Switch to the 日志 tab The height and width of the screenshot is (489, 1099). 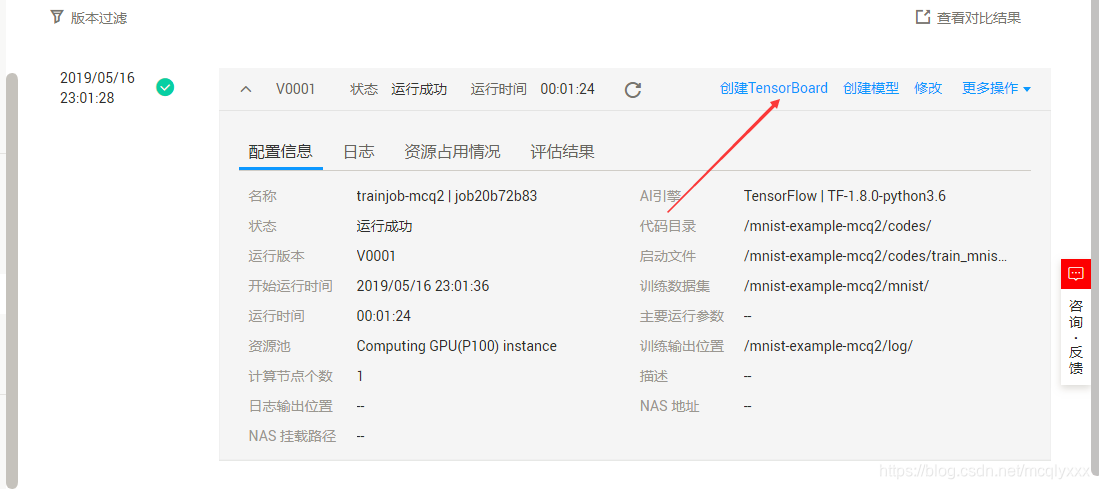click(x=359, y=152)
